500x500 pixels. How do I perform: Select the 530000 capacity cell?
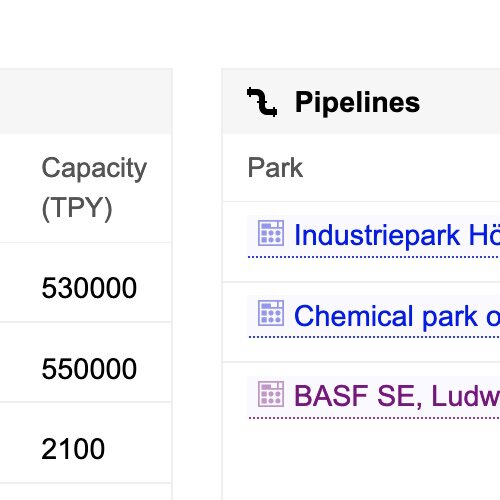point(89,288)
